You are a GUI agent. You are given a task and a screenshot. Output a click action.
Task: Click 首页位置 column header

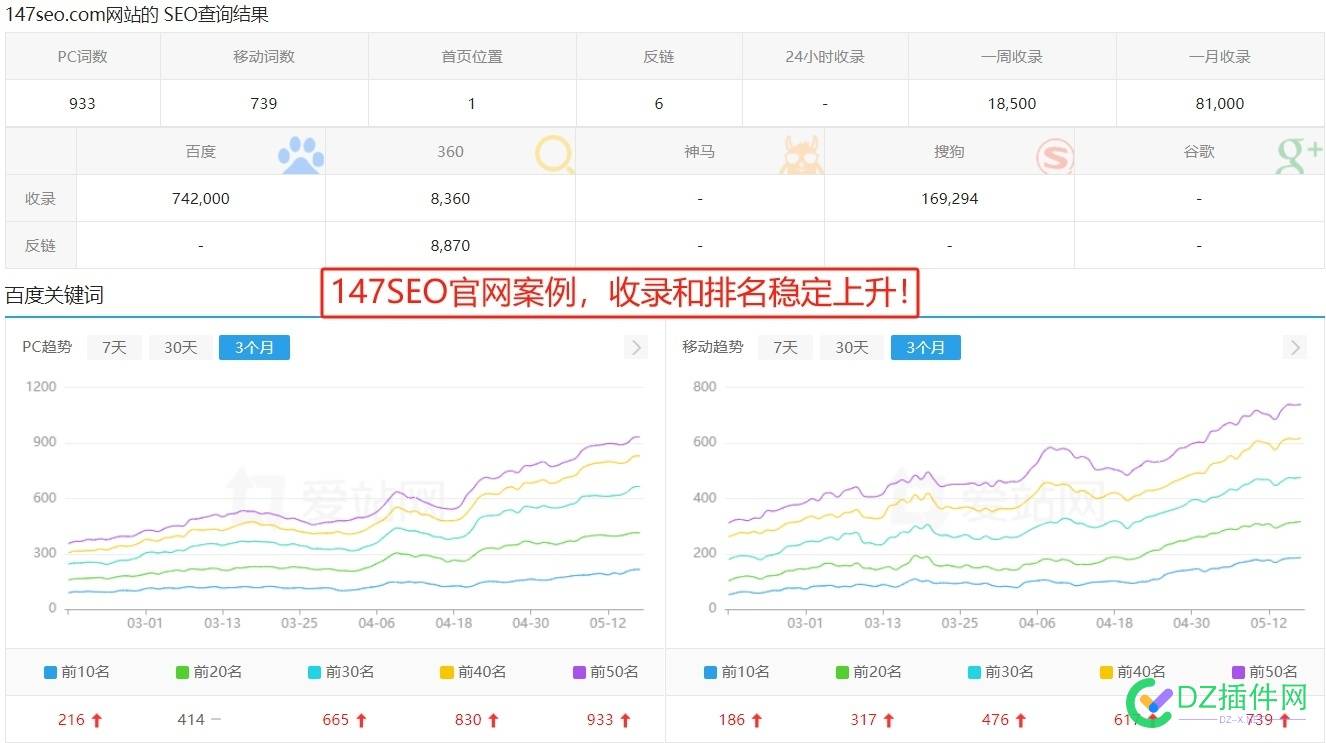[472, 56]
